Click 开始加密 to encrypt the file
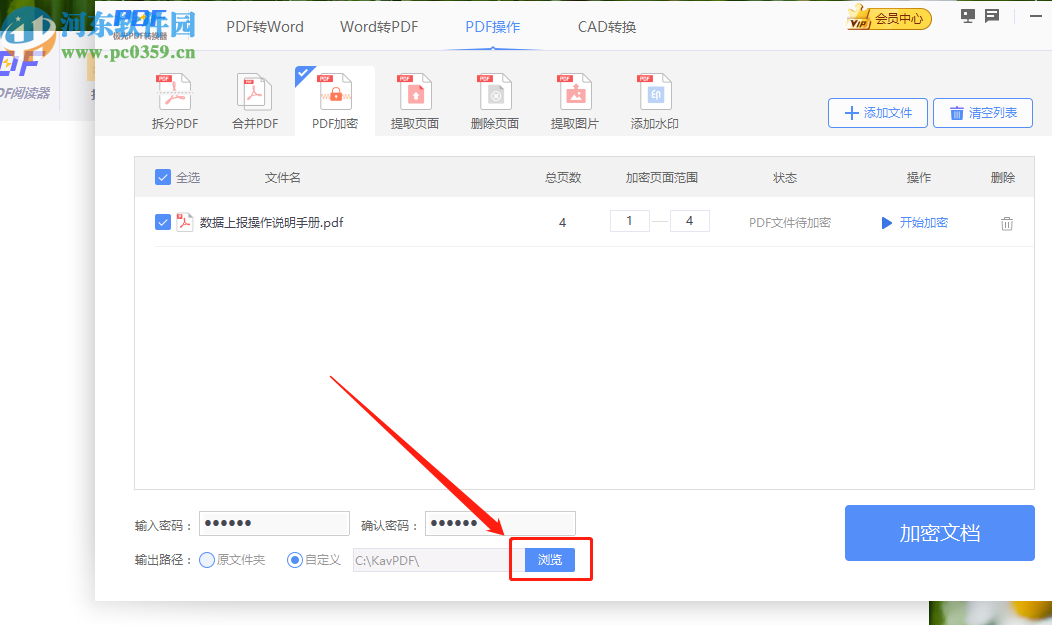The width and height of the screenshot is (1052, 625). [915, 222]
